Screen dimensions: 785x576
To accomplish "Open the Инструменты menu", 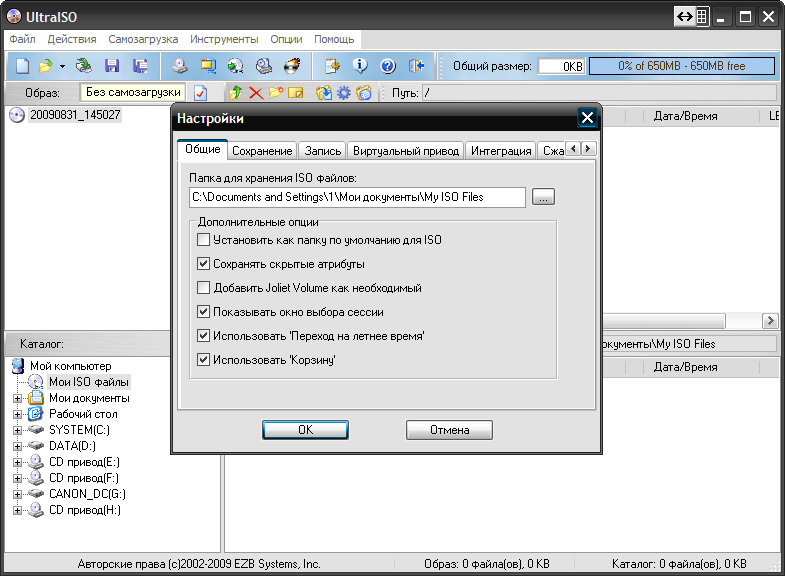I will [224, 39].
